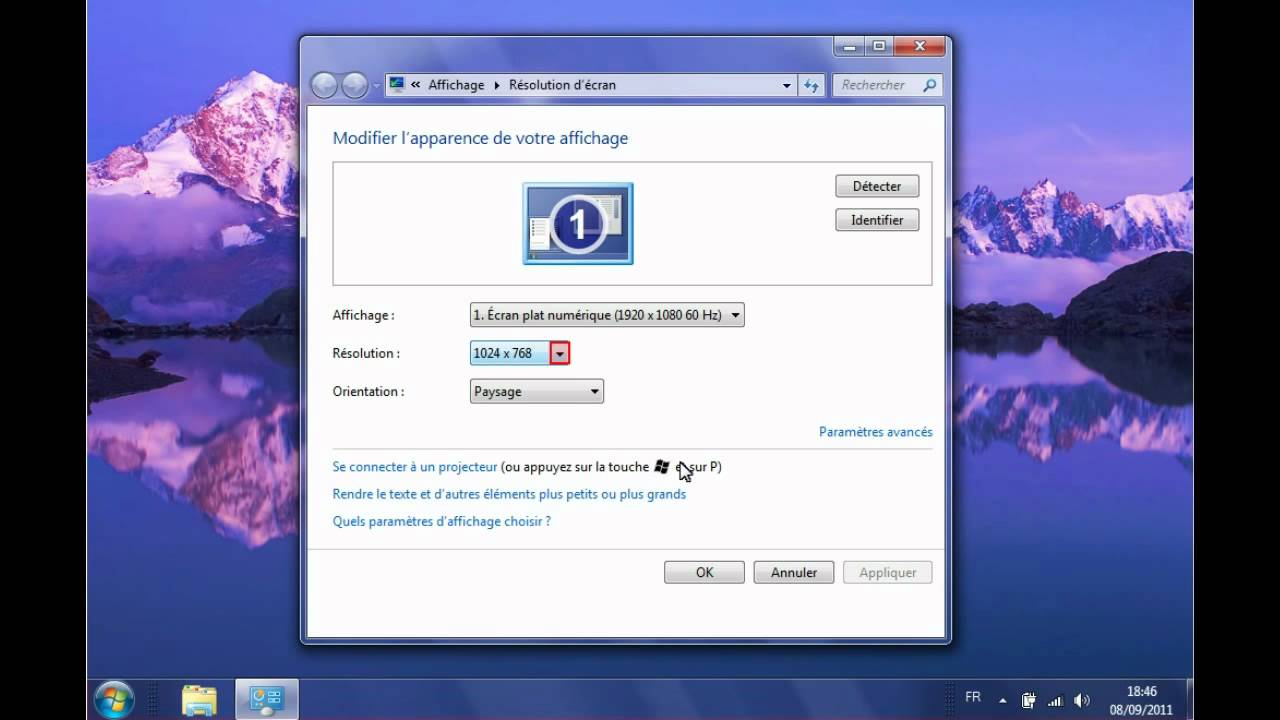The width and height of the screenshot is (1280, 720).
Task: Open the Orientation Paysage dropdown
Action: click(x=537, y=392)
